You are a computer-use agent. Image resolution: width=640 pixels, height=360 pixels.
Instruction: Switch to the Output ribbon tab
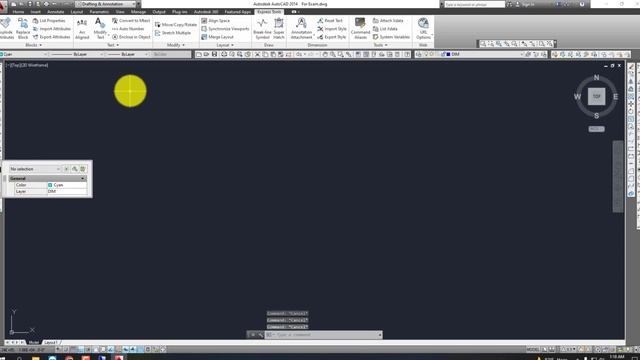pyautogui.click(x=159, y=12)
